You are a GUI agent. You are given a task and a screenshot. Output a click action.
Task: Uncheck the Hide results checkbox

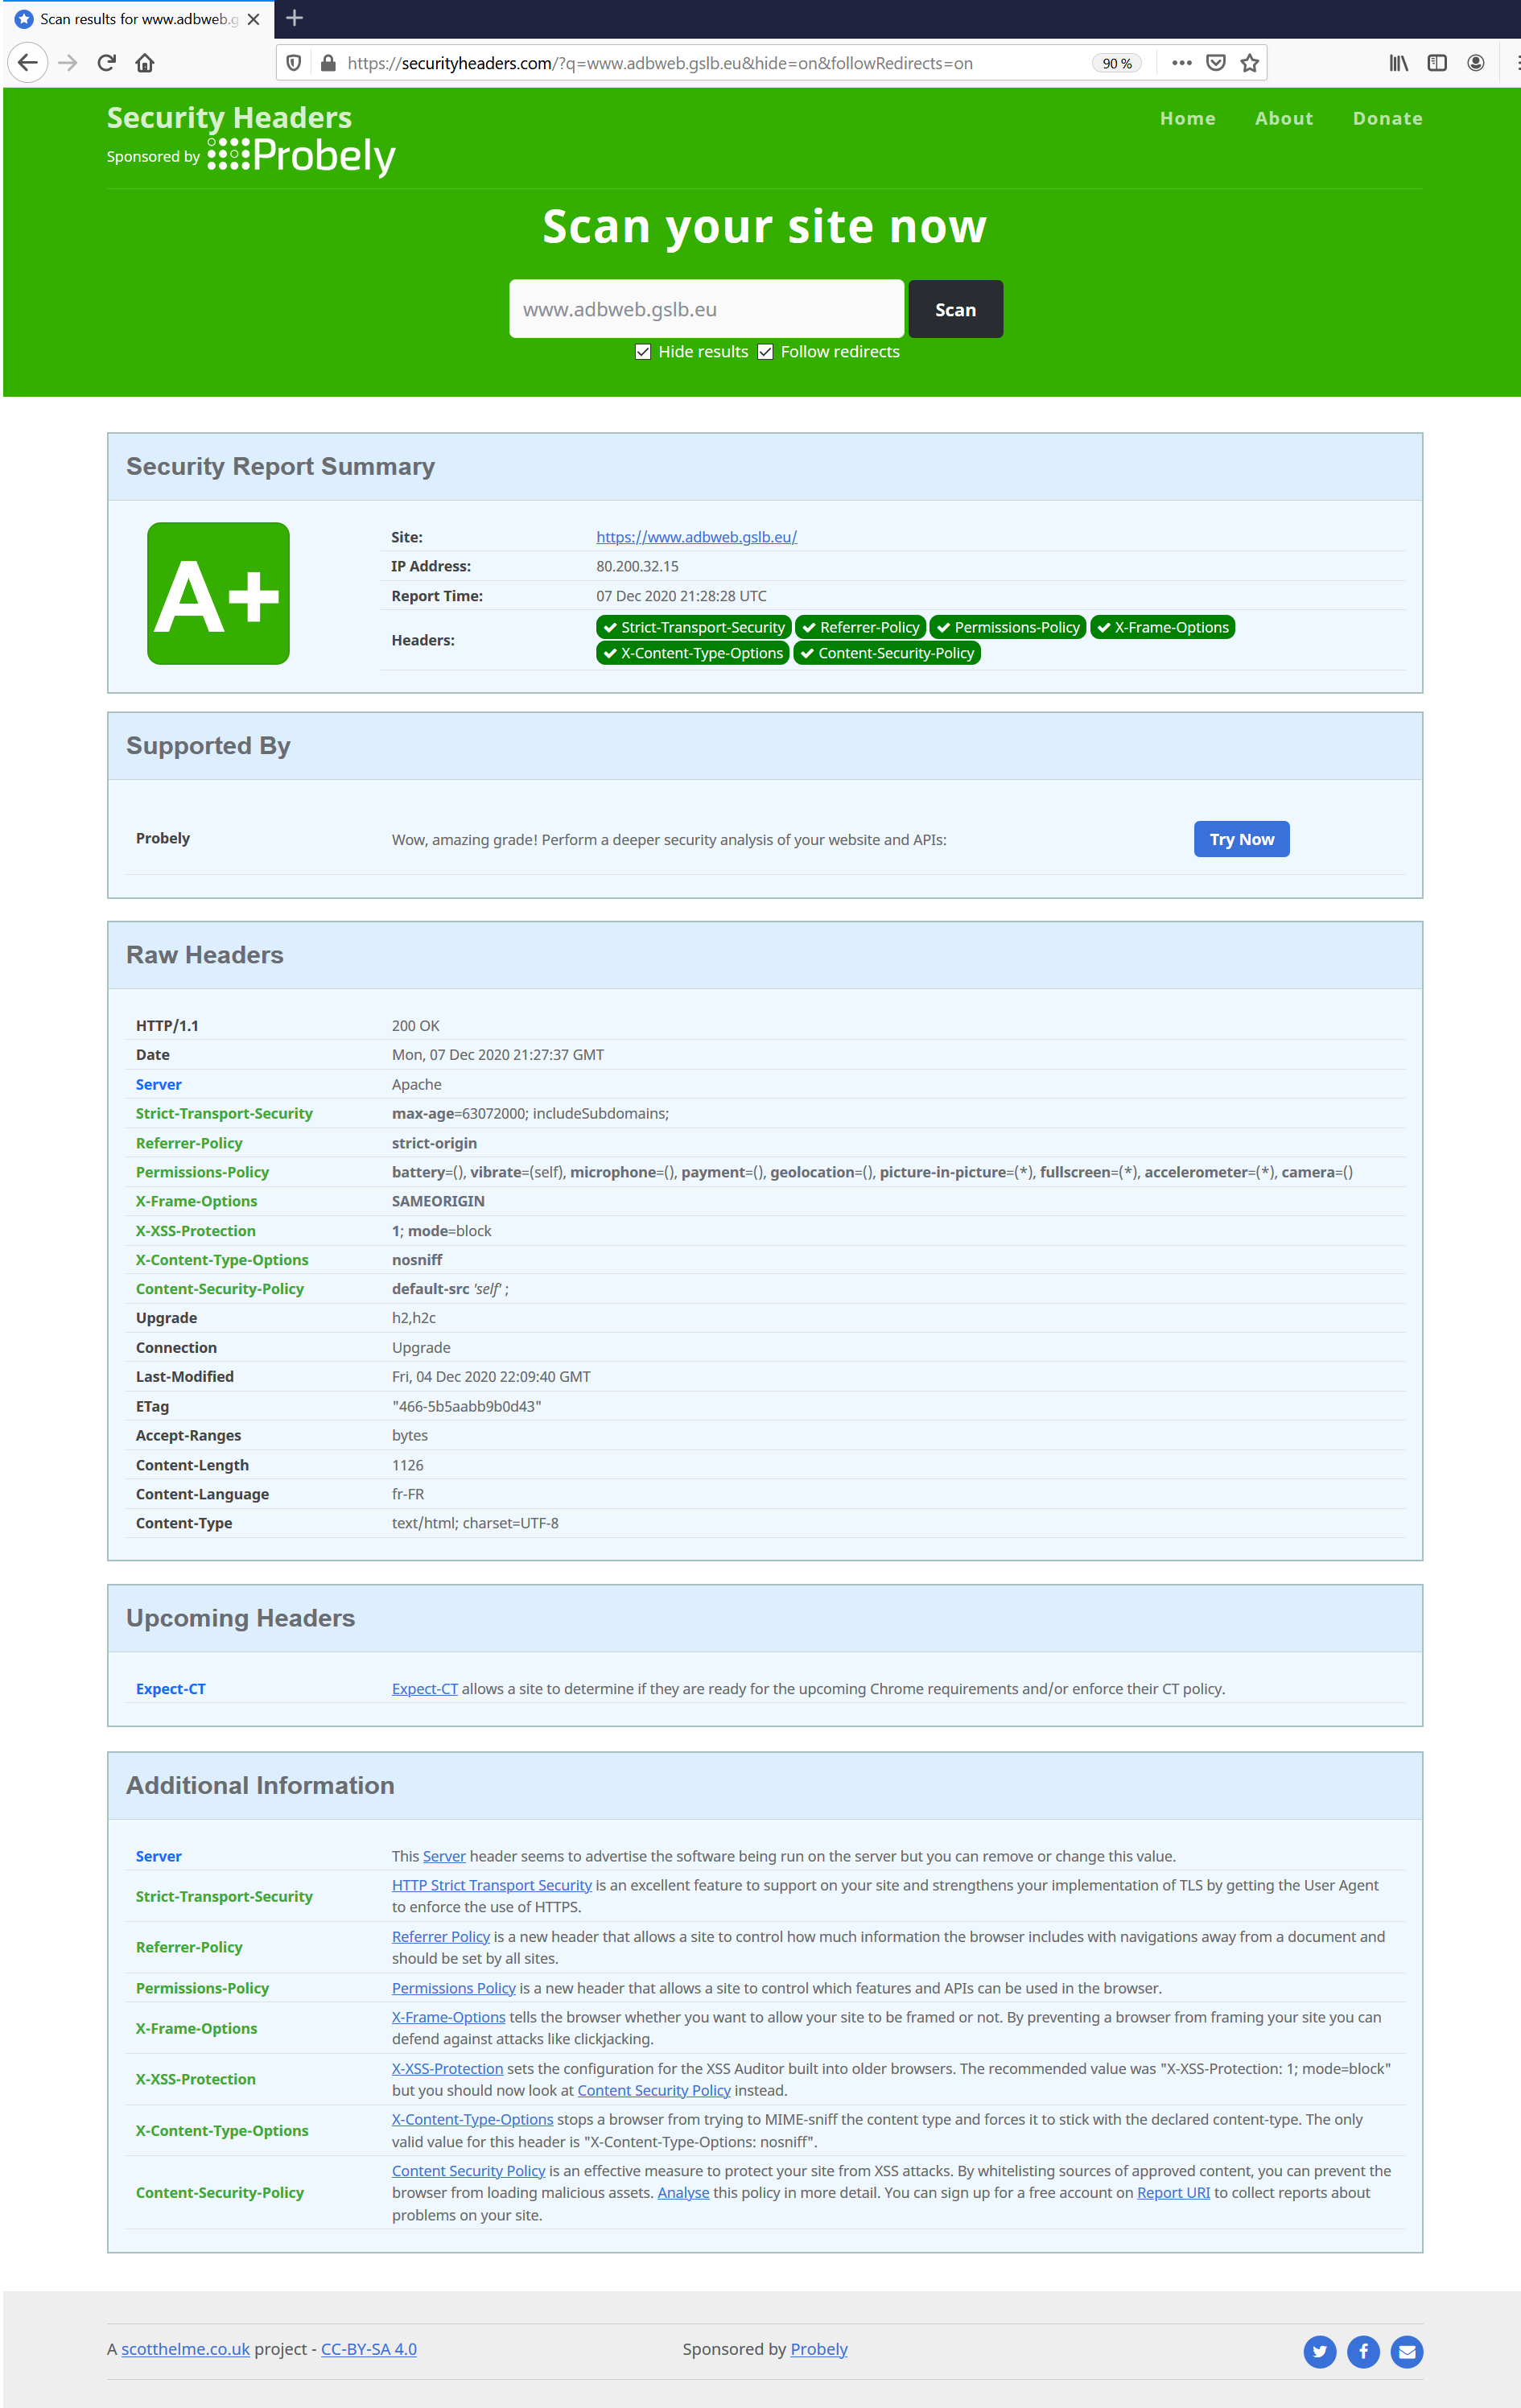coord(643,352)
